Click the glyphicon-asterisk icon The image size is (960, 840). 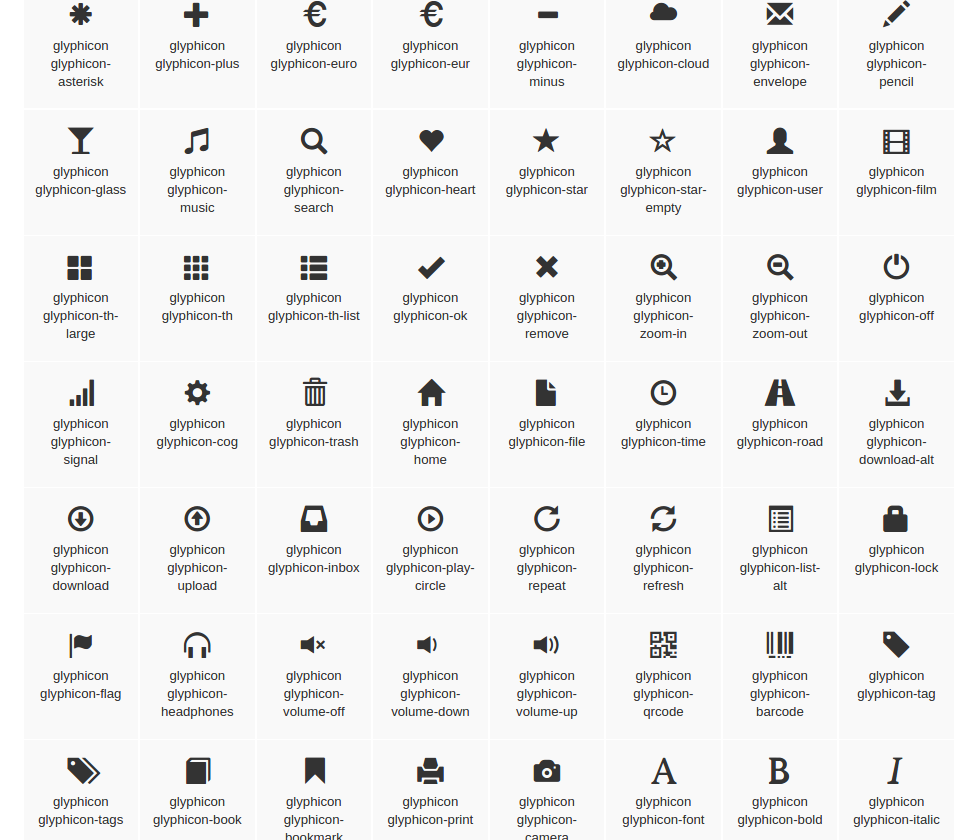(80, 14)
